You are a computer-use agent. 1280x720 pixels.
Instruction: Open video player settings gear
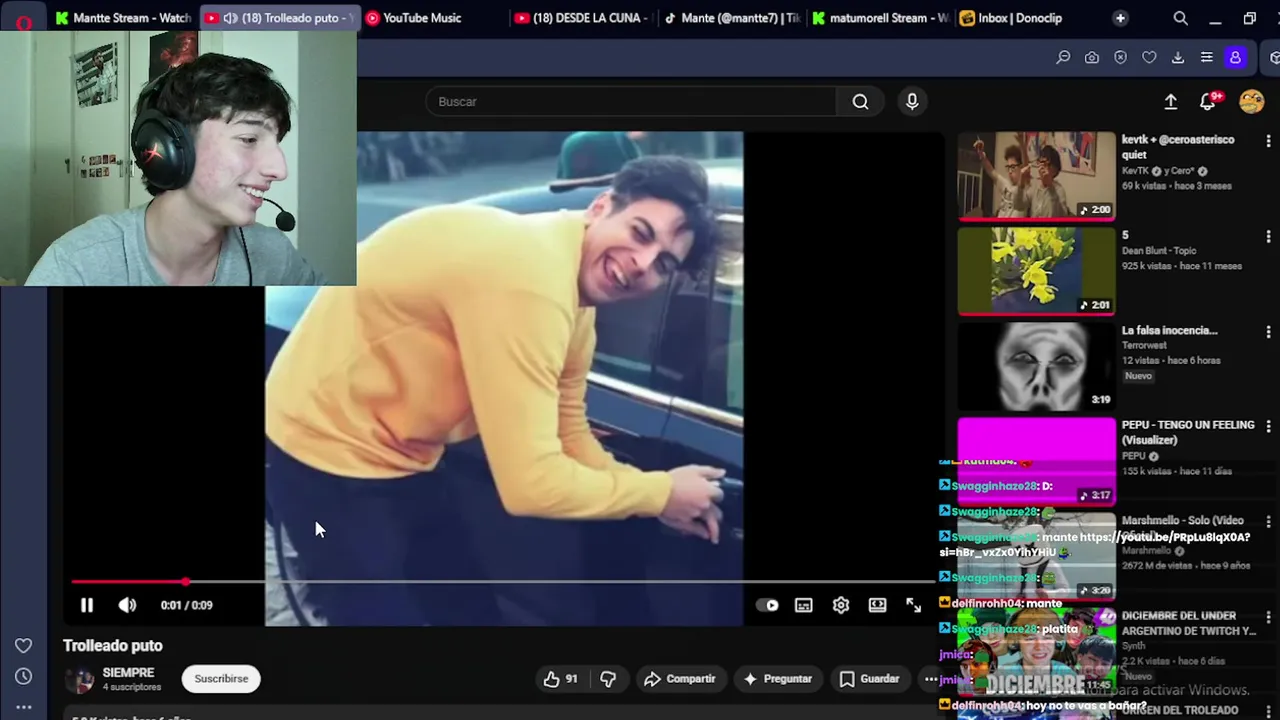pyautogui.click(x=841, y=605)
